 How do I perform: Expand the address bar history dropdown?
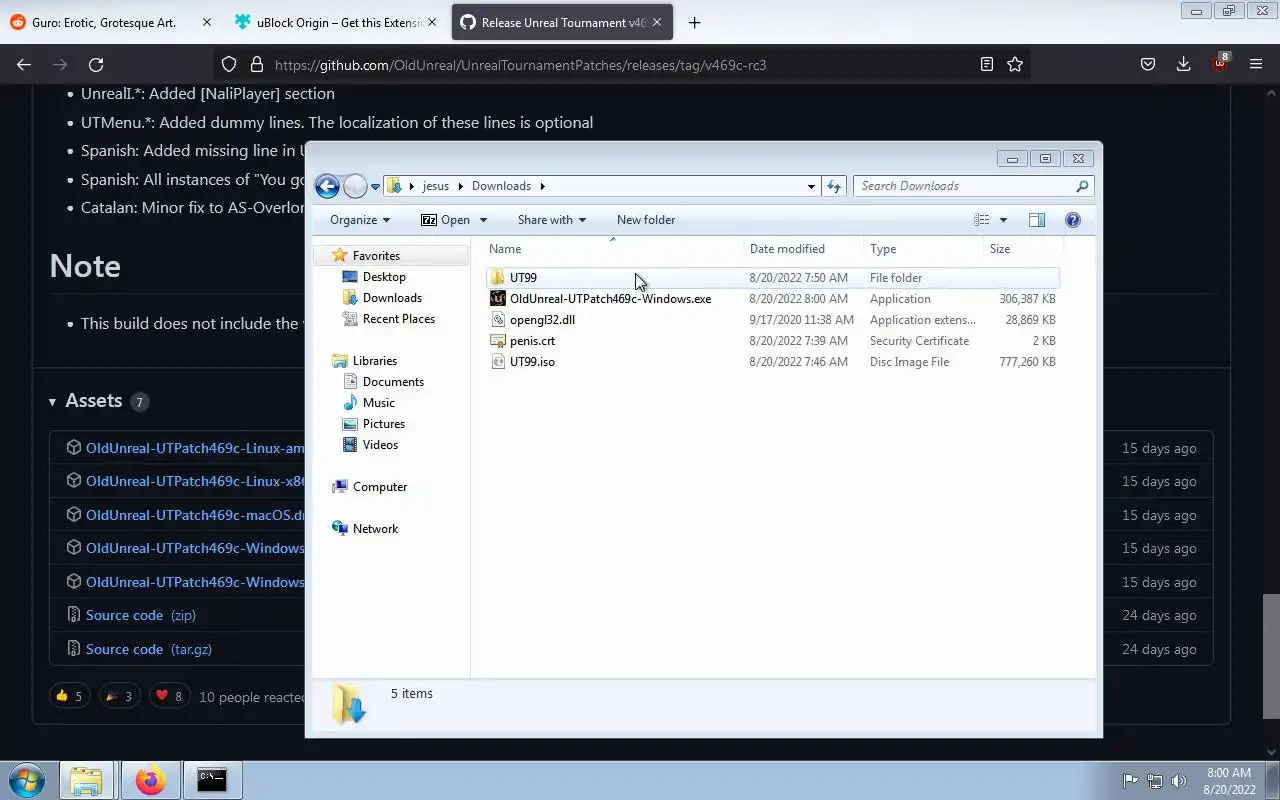[811, 186]
